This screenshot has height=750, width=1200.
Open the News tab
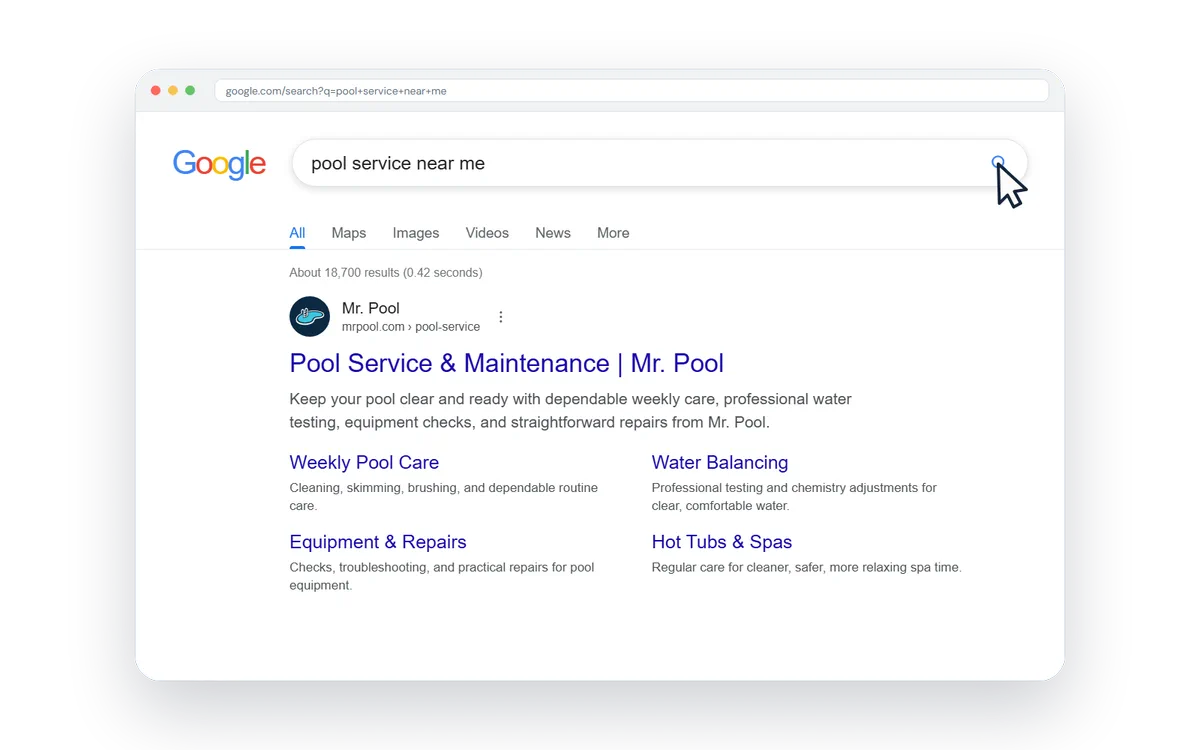coord(553,233)
